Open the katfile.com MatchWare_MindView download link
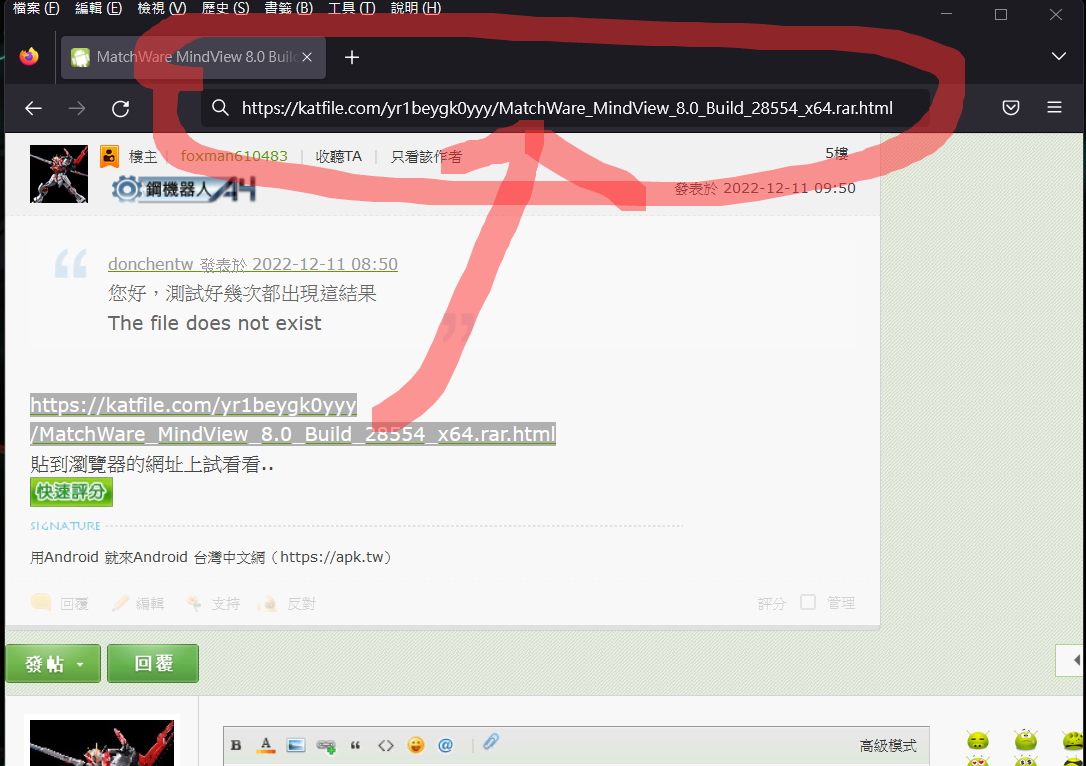The image size is (1086, 766). pos(292,420)
